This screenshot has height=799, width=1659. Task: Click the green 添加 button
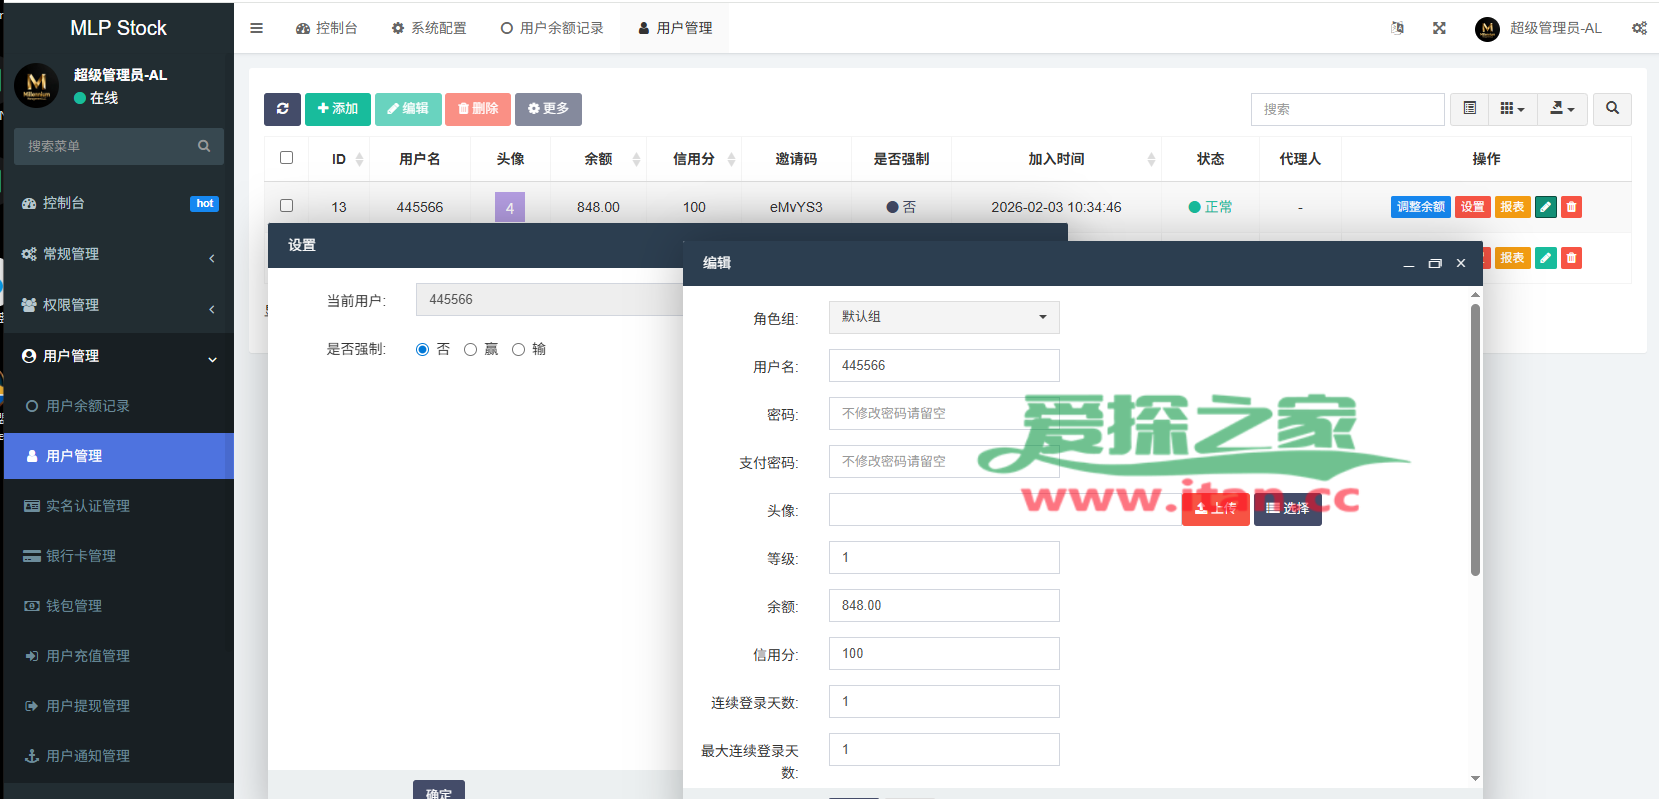[337, 109]
